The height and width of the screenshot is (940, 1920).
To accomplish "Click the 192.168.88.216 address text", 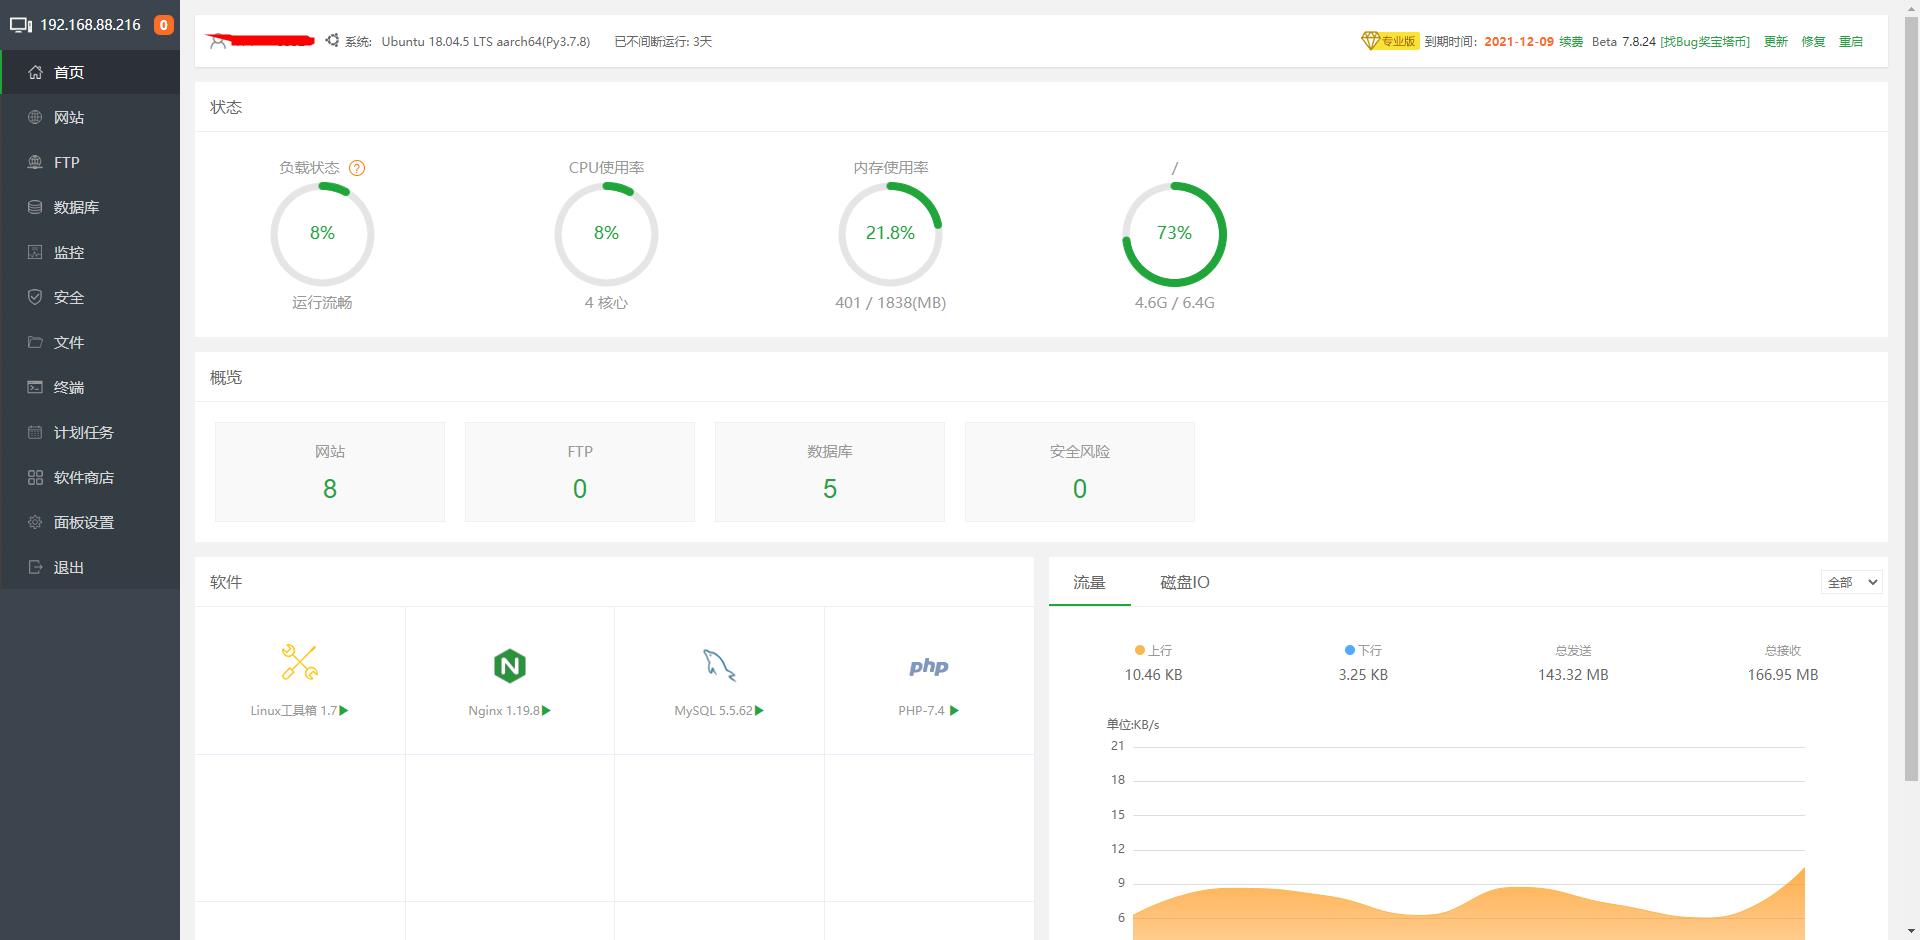I will coord(90,25).
